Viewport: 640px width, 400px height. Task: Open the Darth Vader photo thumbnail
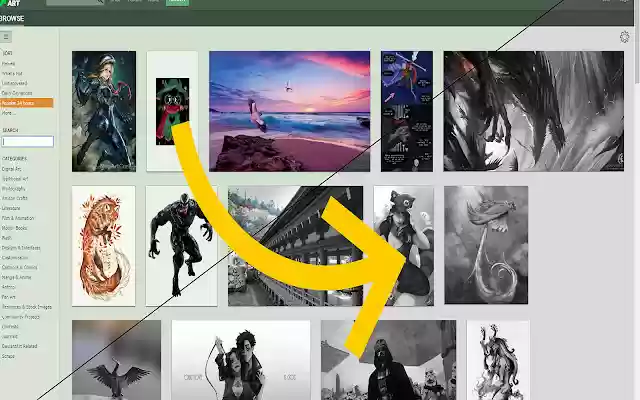pyautogui.click(x=389, y=360)
